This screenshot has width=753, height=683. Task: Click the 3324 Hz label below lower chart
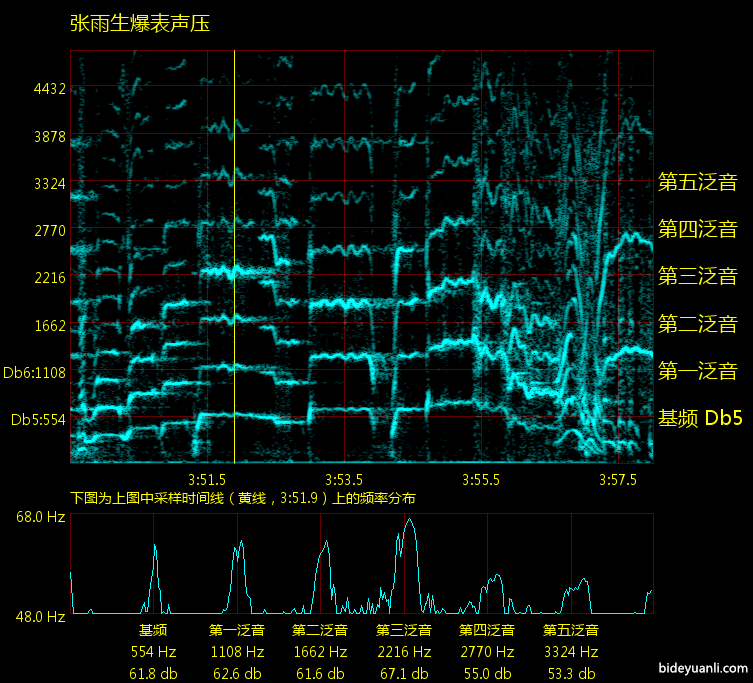coord(570,652)
